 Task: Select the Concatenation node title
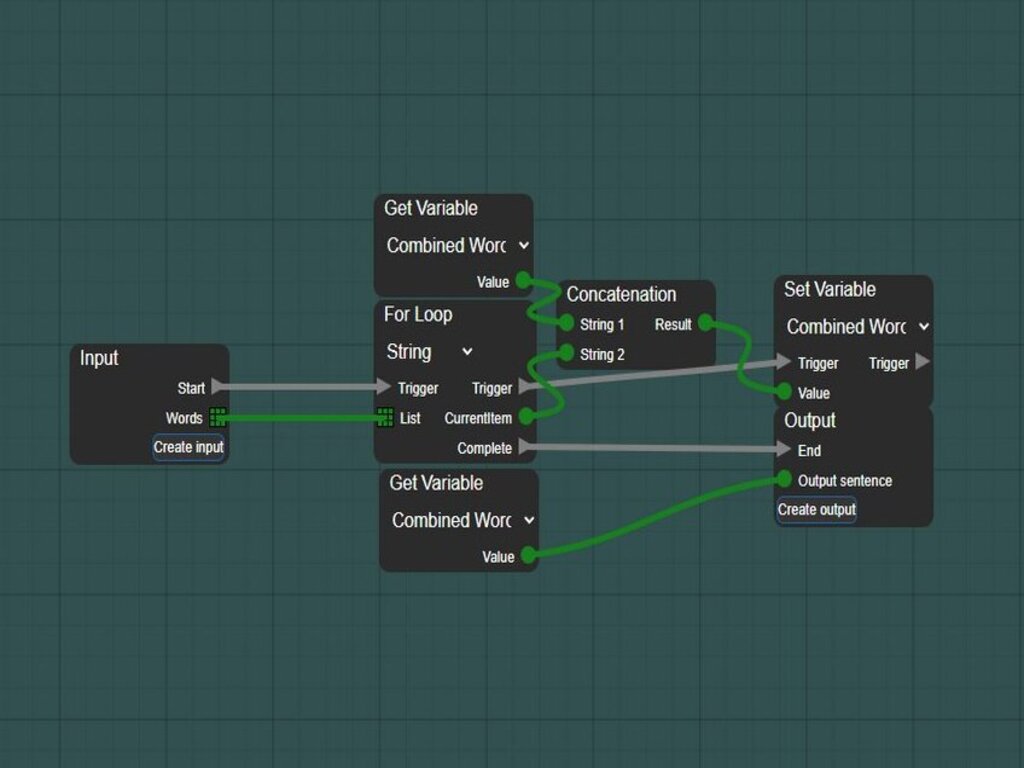point(621,295)
